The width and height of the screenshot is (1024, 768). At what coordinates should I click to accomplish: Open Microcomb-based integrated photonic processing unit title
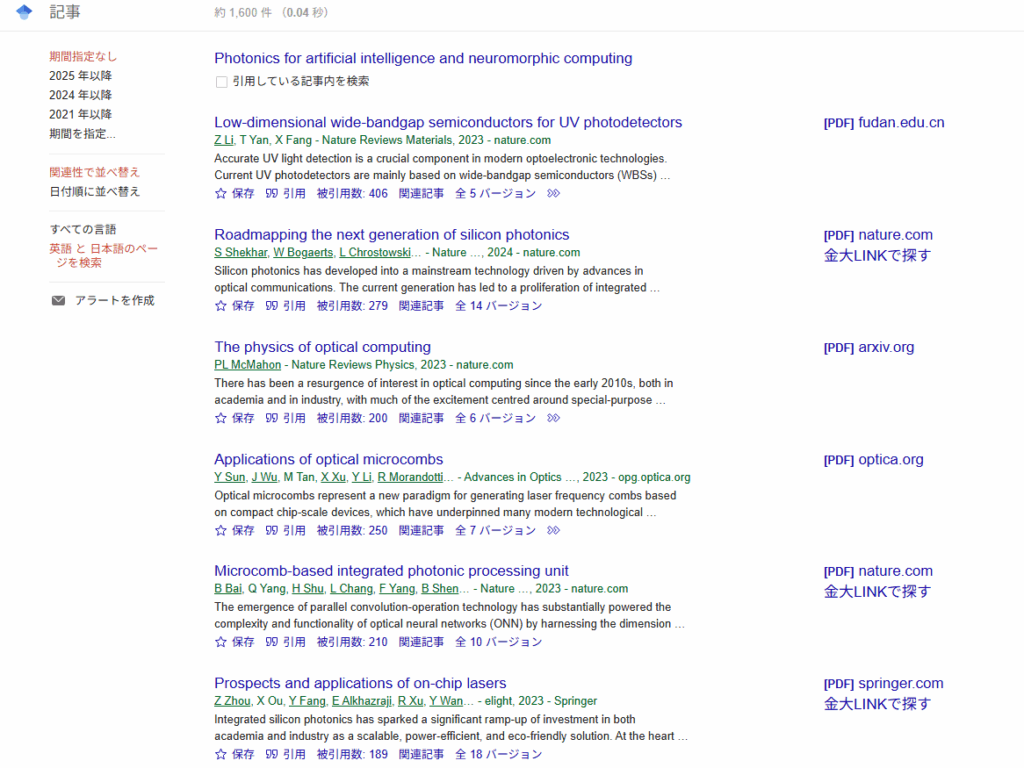391,571
